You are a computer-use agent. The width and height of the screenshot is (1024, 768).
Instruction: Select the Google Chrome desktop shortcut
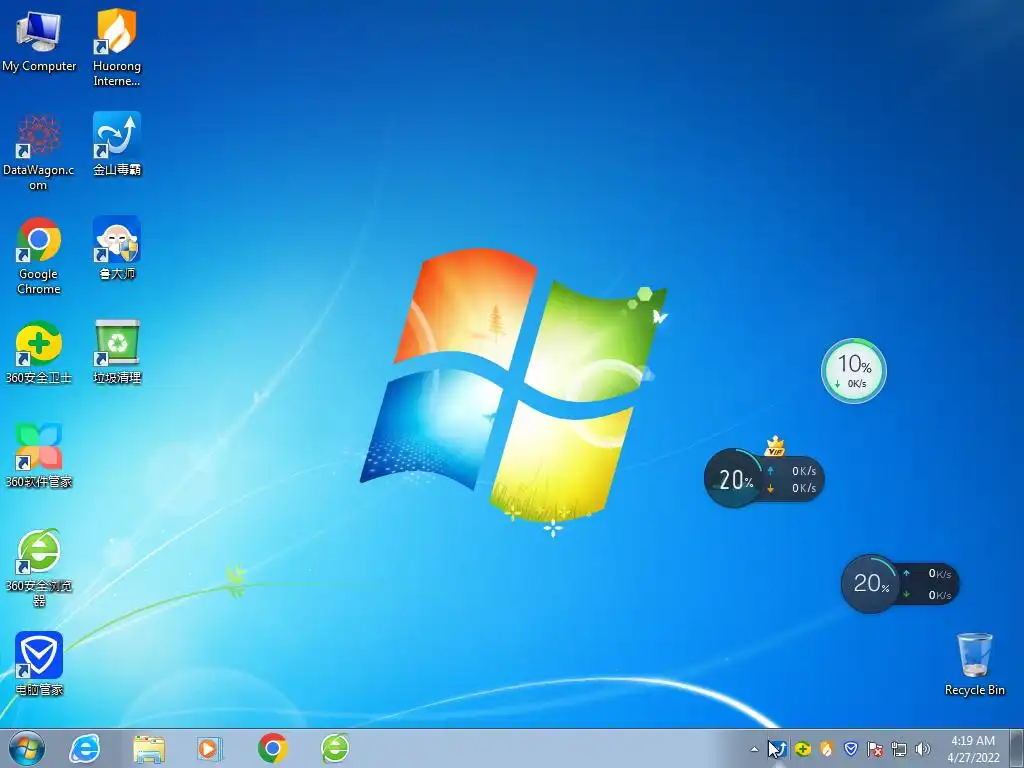[39, 255]
